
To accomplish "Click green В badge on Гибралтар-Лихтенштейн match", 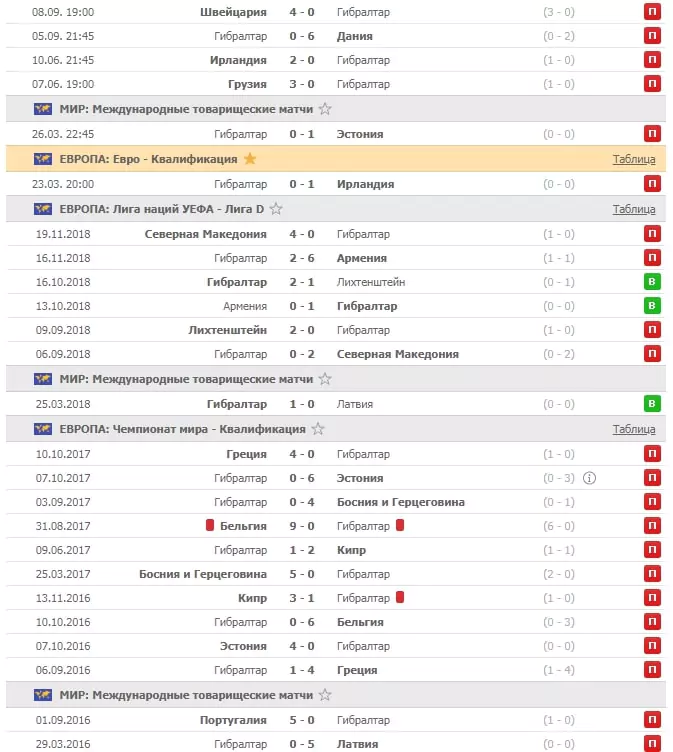I will (x=652, y=282).
